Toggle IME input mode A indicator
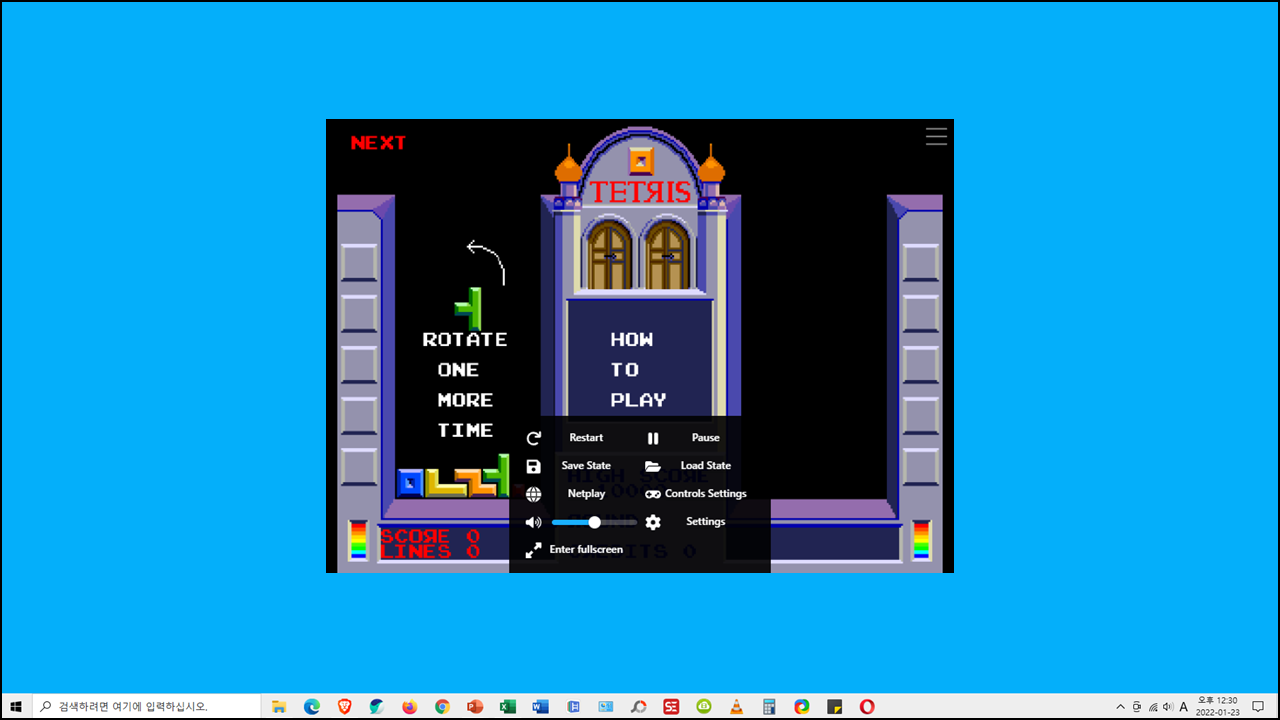The height and width of the screenshot is (720, 1280). (x=1184, y=706)
